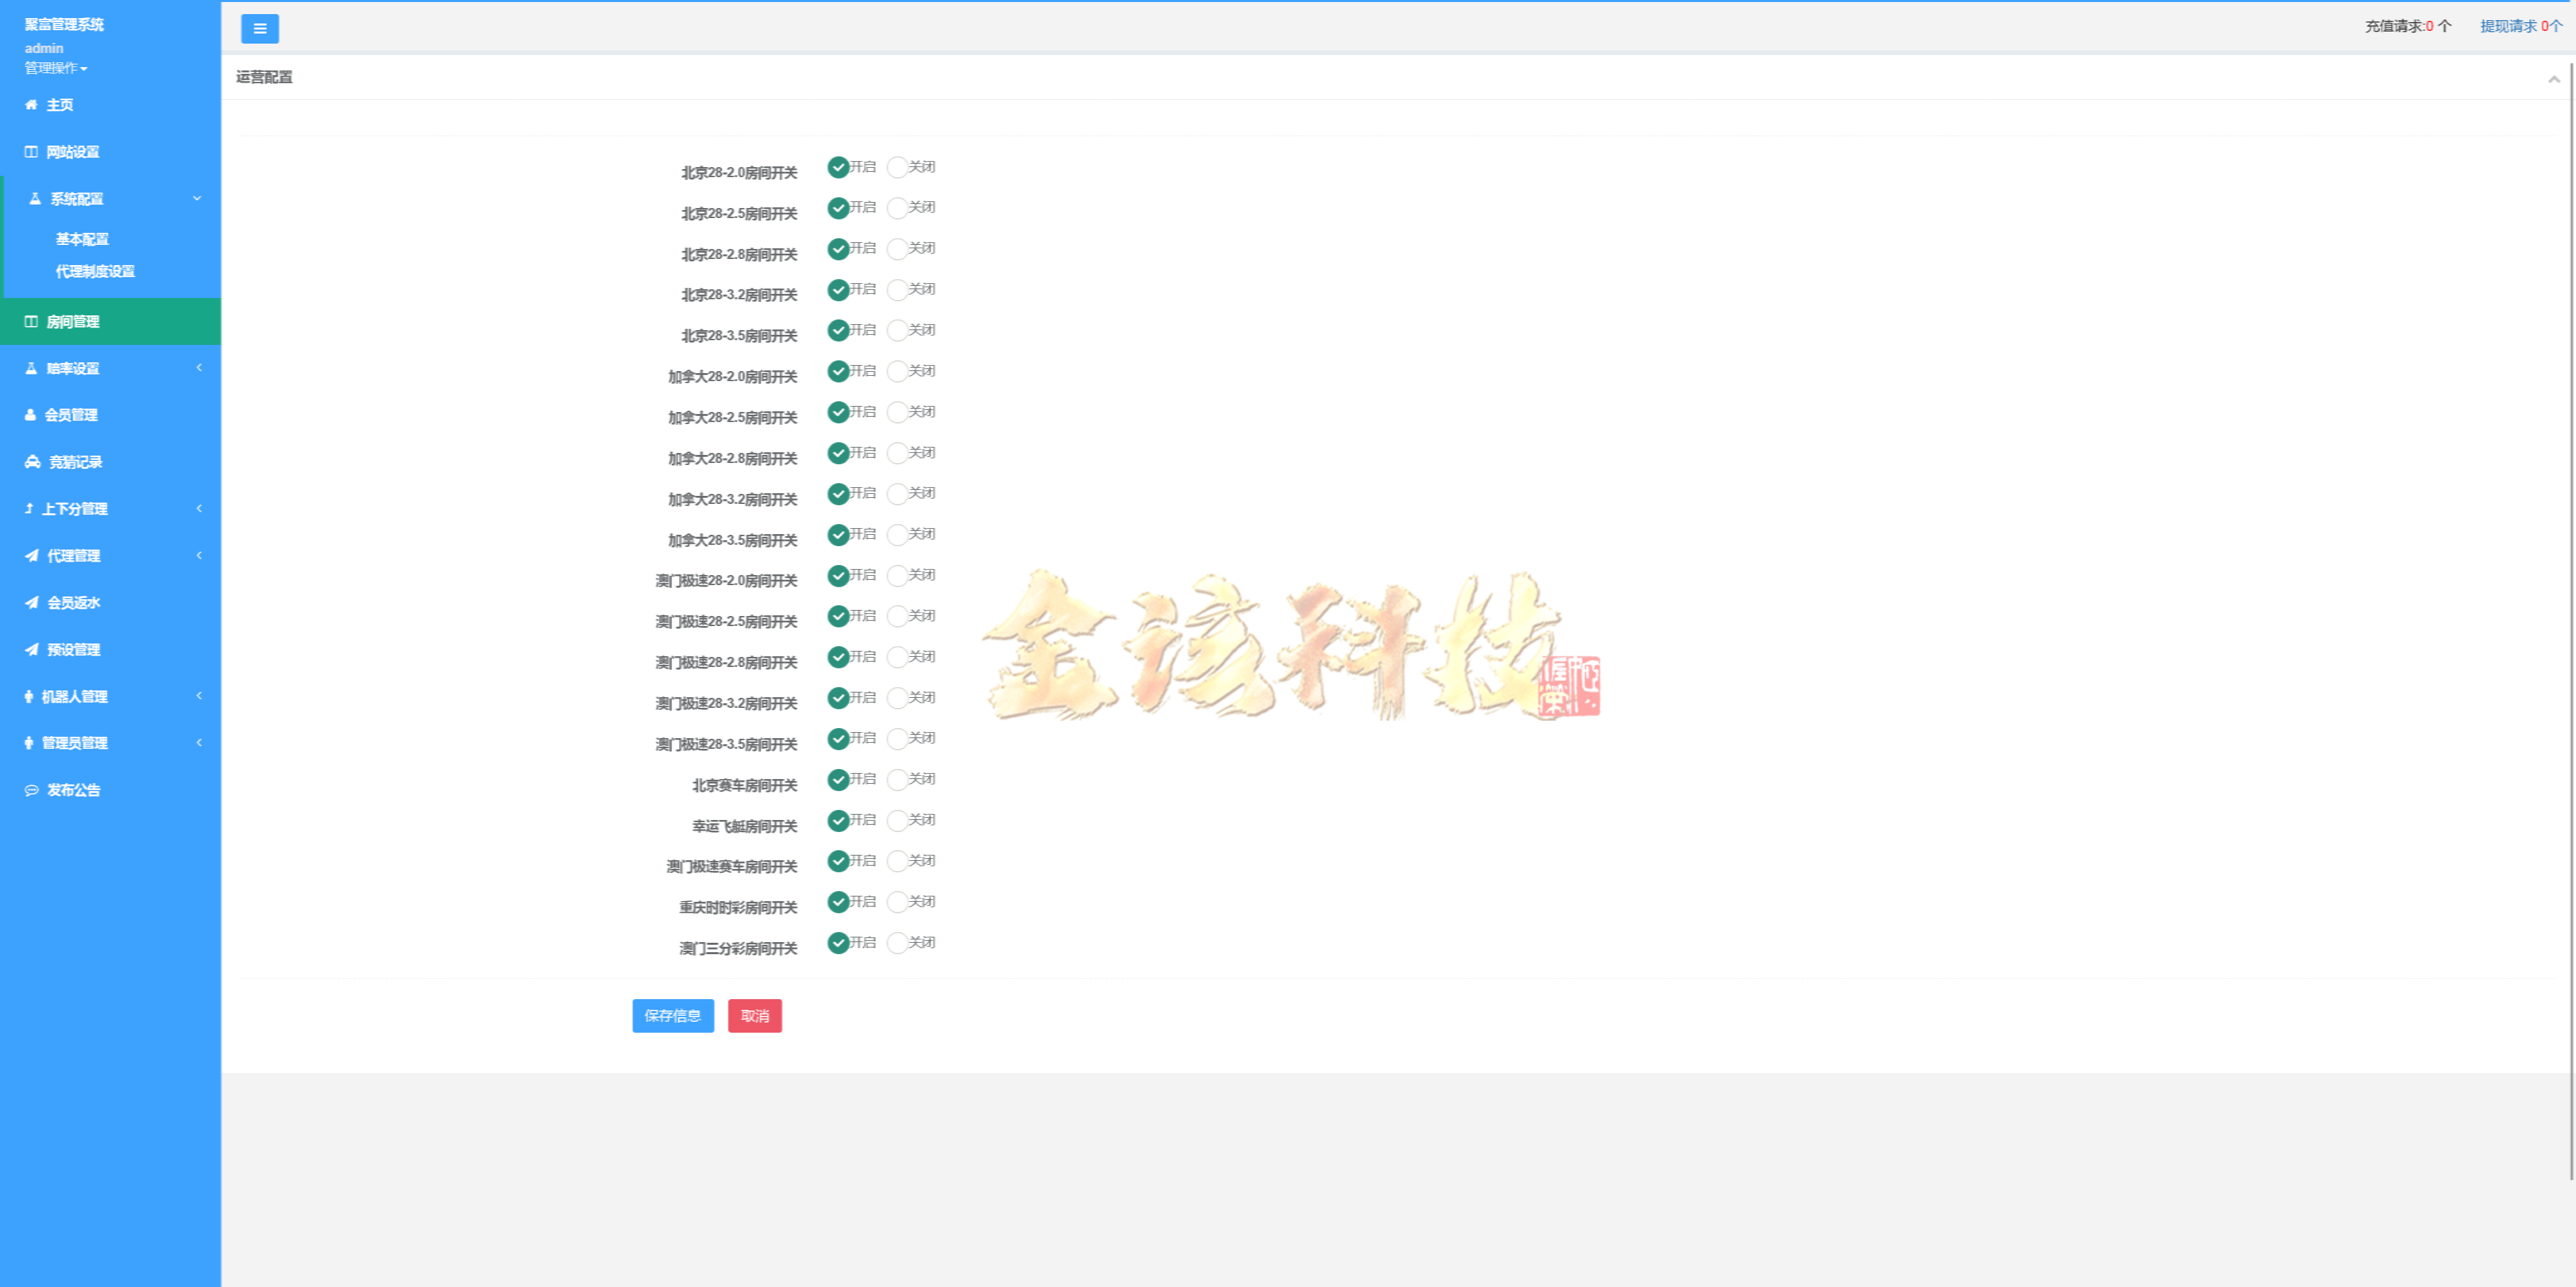Switch 北京28-2.0房间开关 to 关闭

(899, 167)
